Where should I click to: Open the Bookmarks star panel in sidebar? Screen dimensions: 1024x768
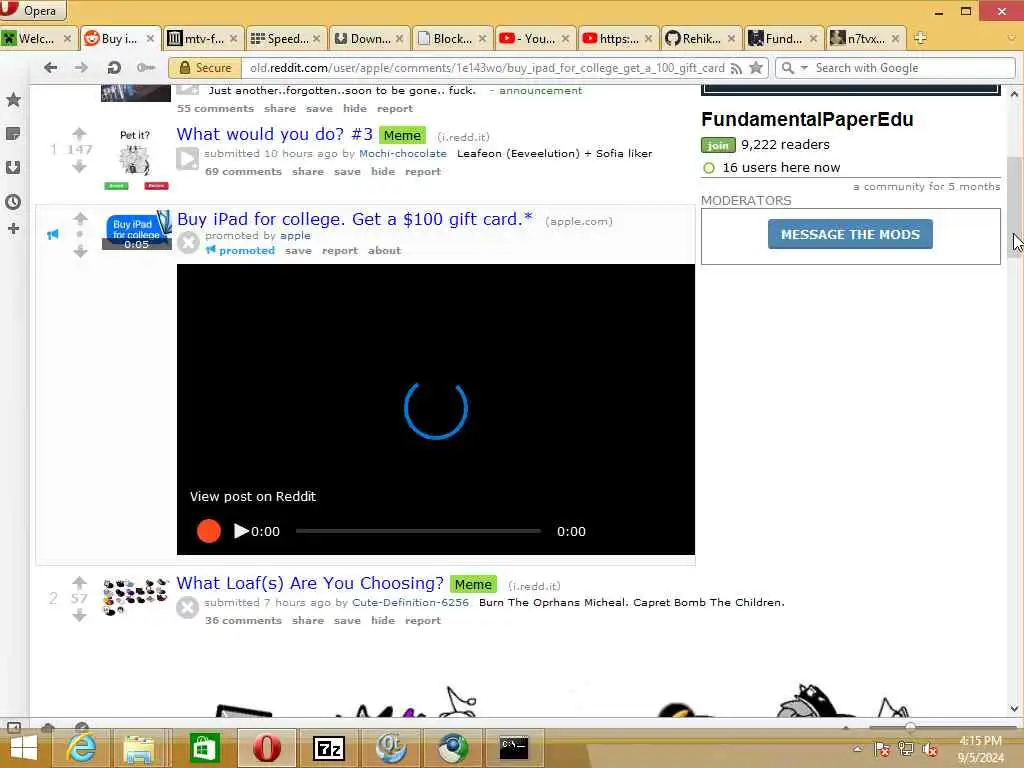(x=13, y=100)
